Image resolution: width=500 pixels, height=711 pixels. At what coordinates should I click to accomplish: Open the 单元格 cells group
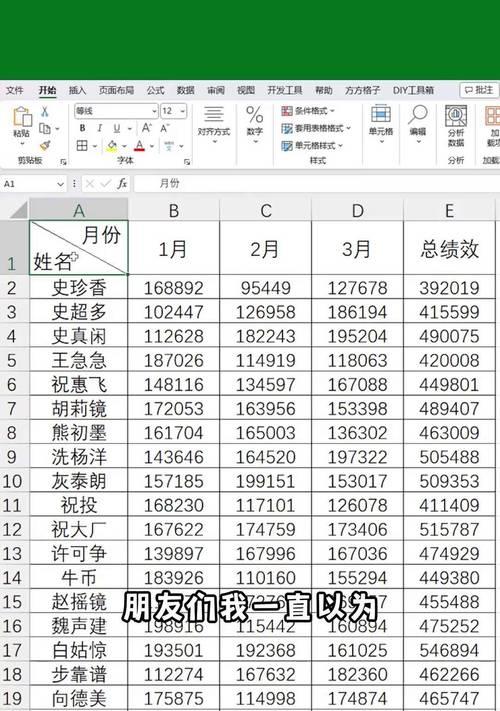pyautogui.click(x=381, y=124)
